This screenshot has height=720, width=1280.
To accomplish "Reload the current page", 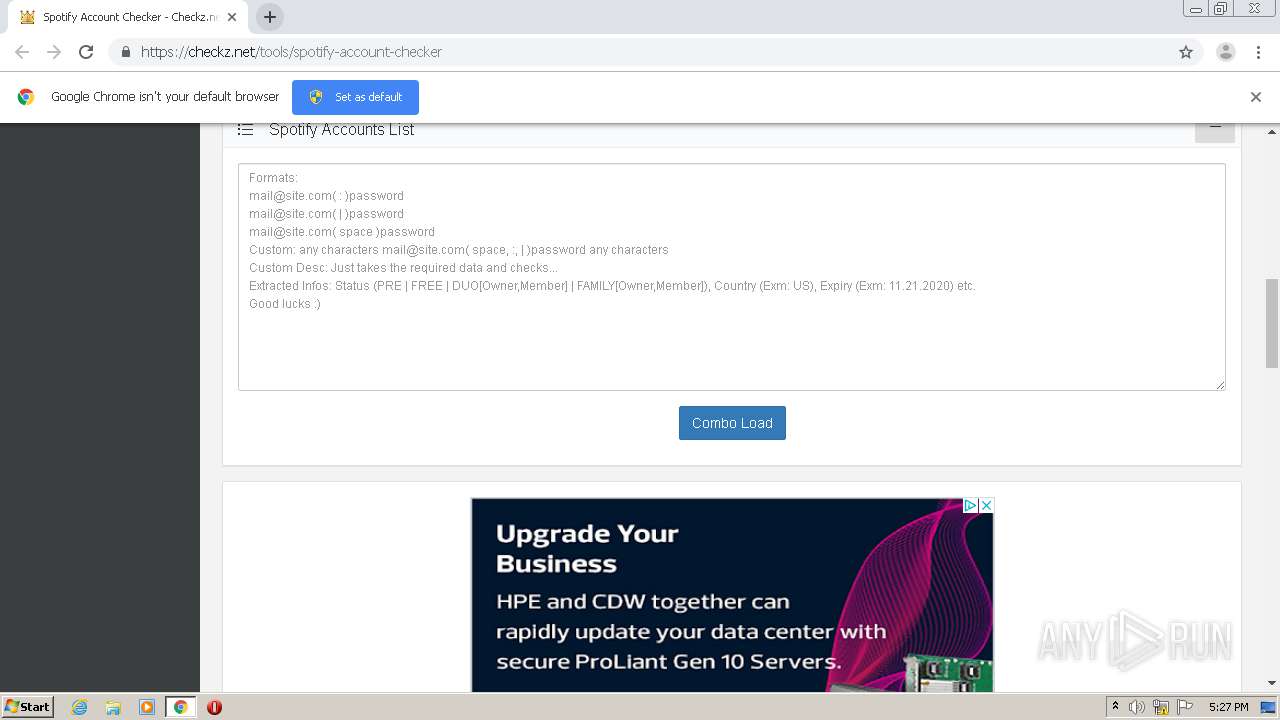I will click(x=86, y=52).
